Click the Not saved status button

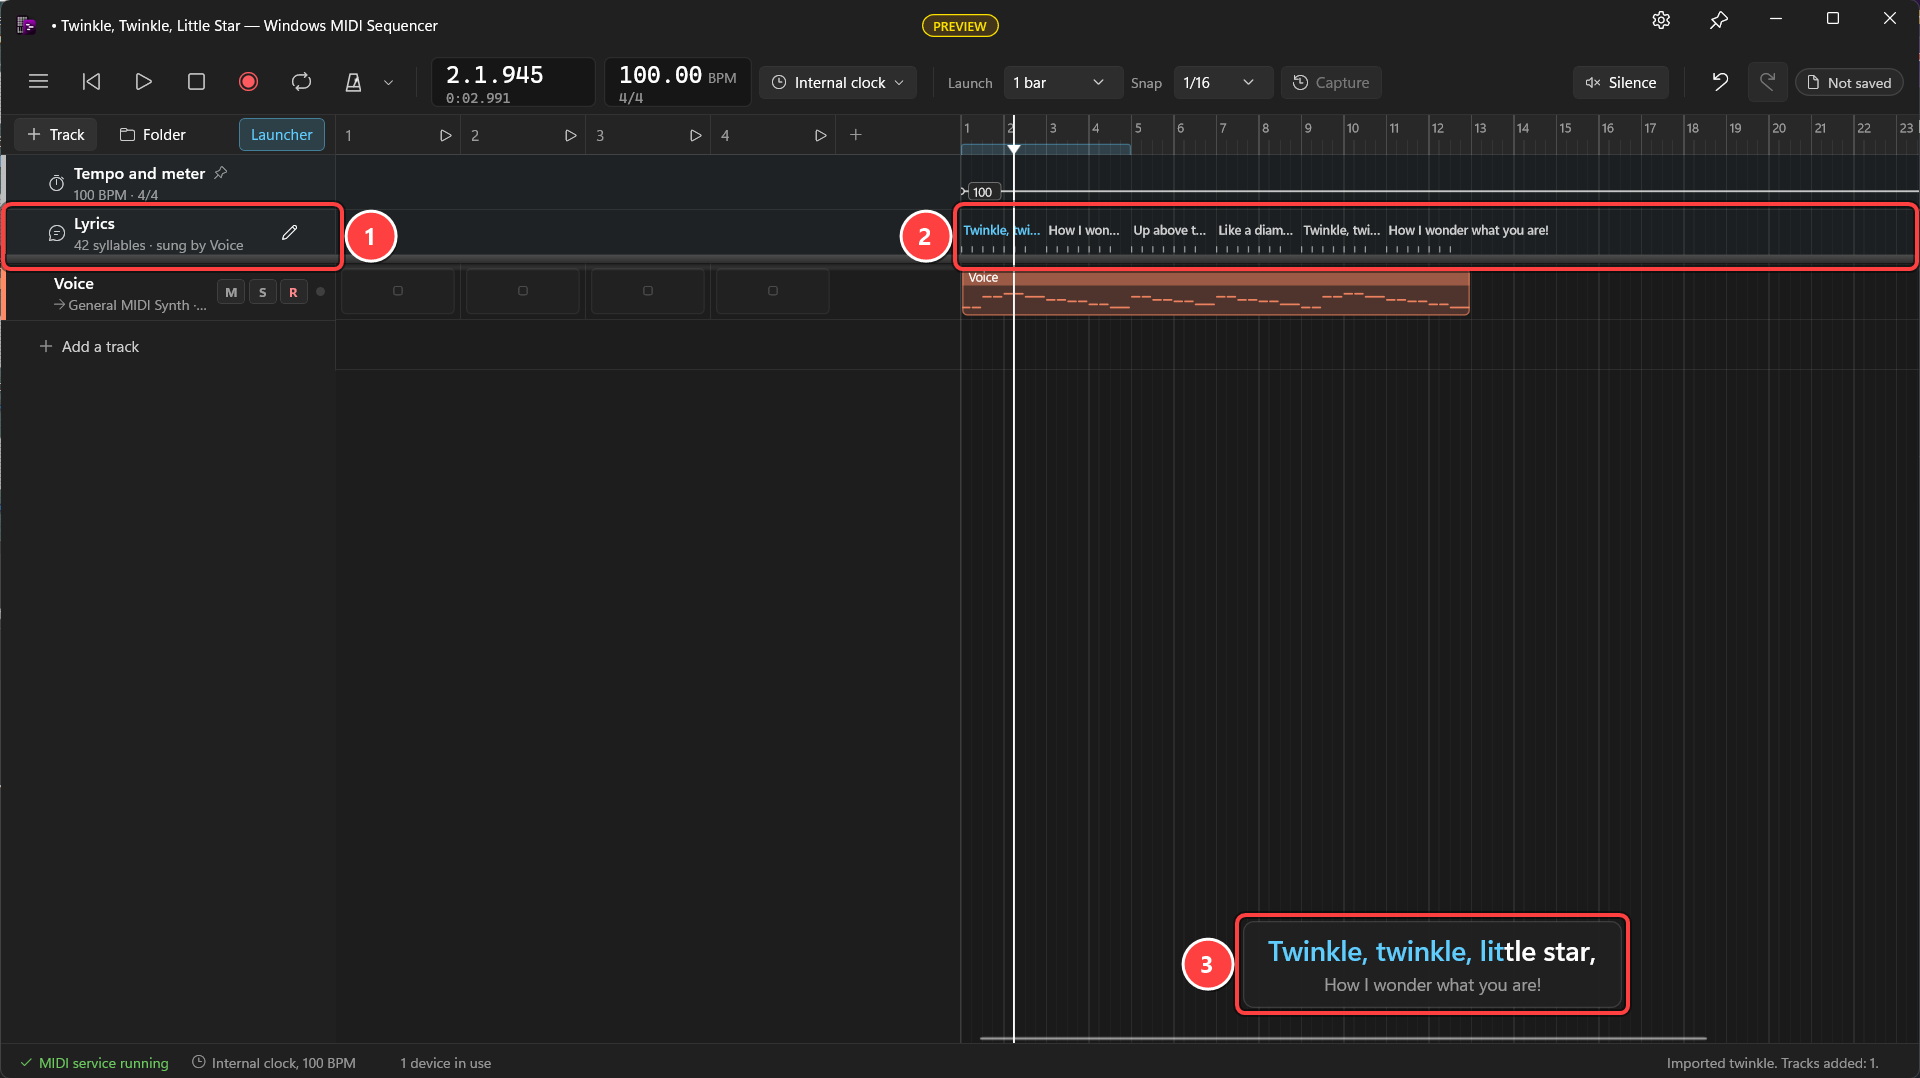(x=1849, y=83)
